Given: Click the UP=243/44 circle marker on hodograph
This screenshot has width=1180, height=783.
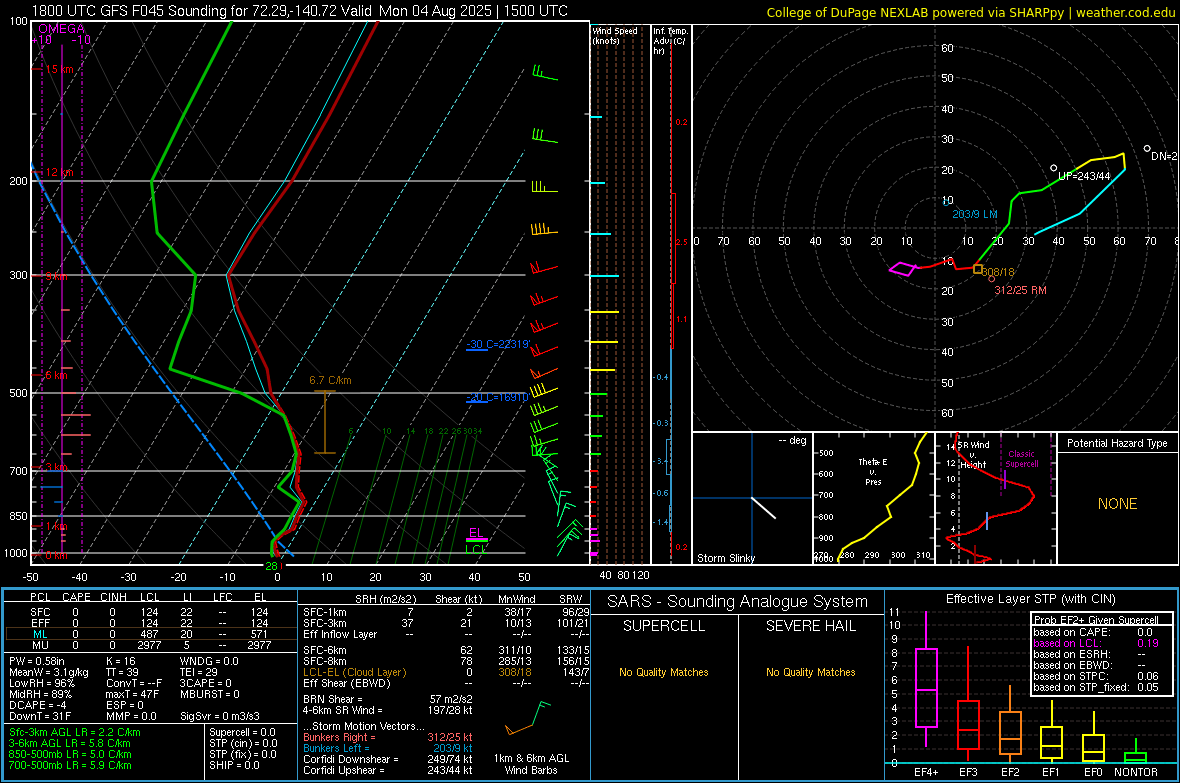Looking at the screenshot, I should pyautogui.click(x=1054, y=168).
